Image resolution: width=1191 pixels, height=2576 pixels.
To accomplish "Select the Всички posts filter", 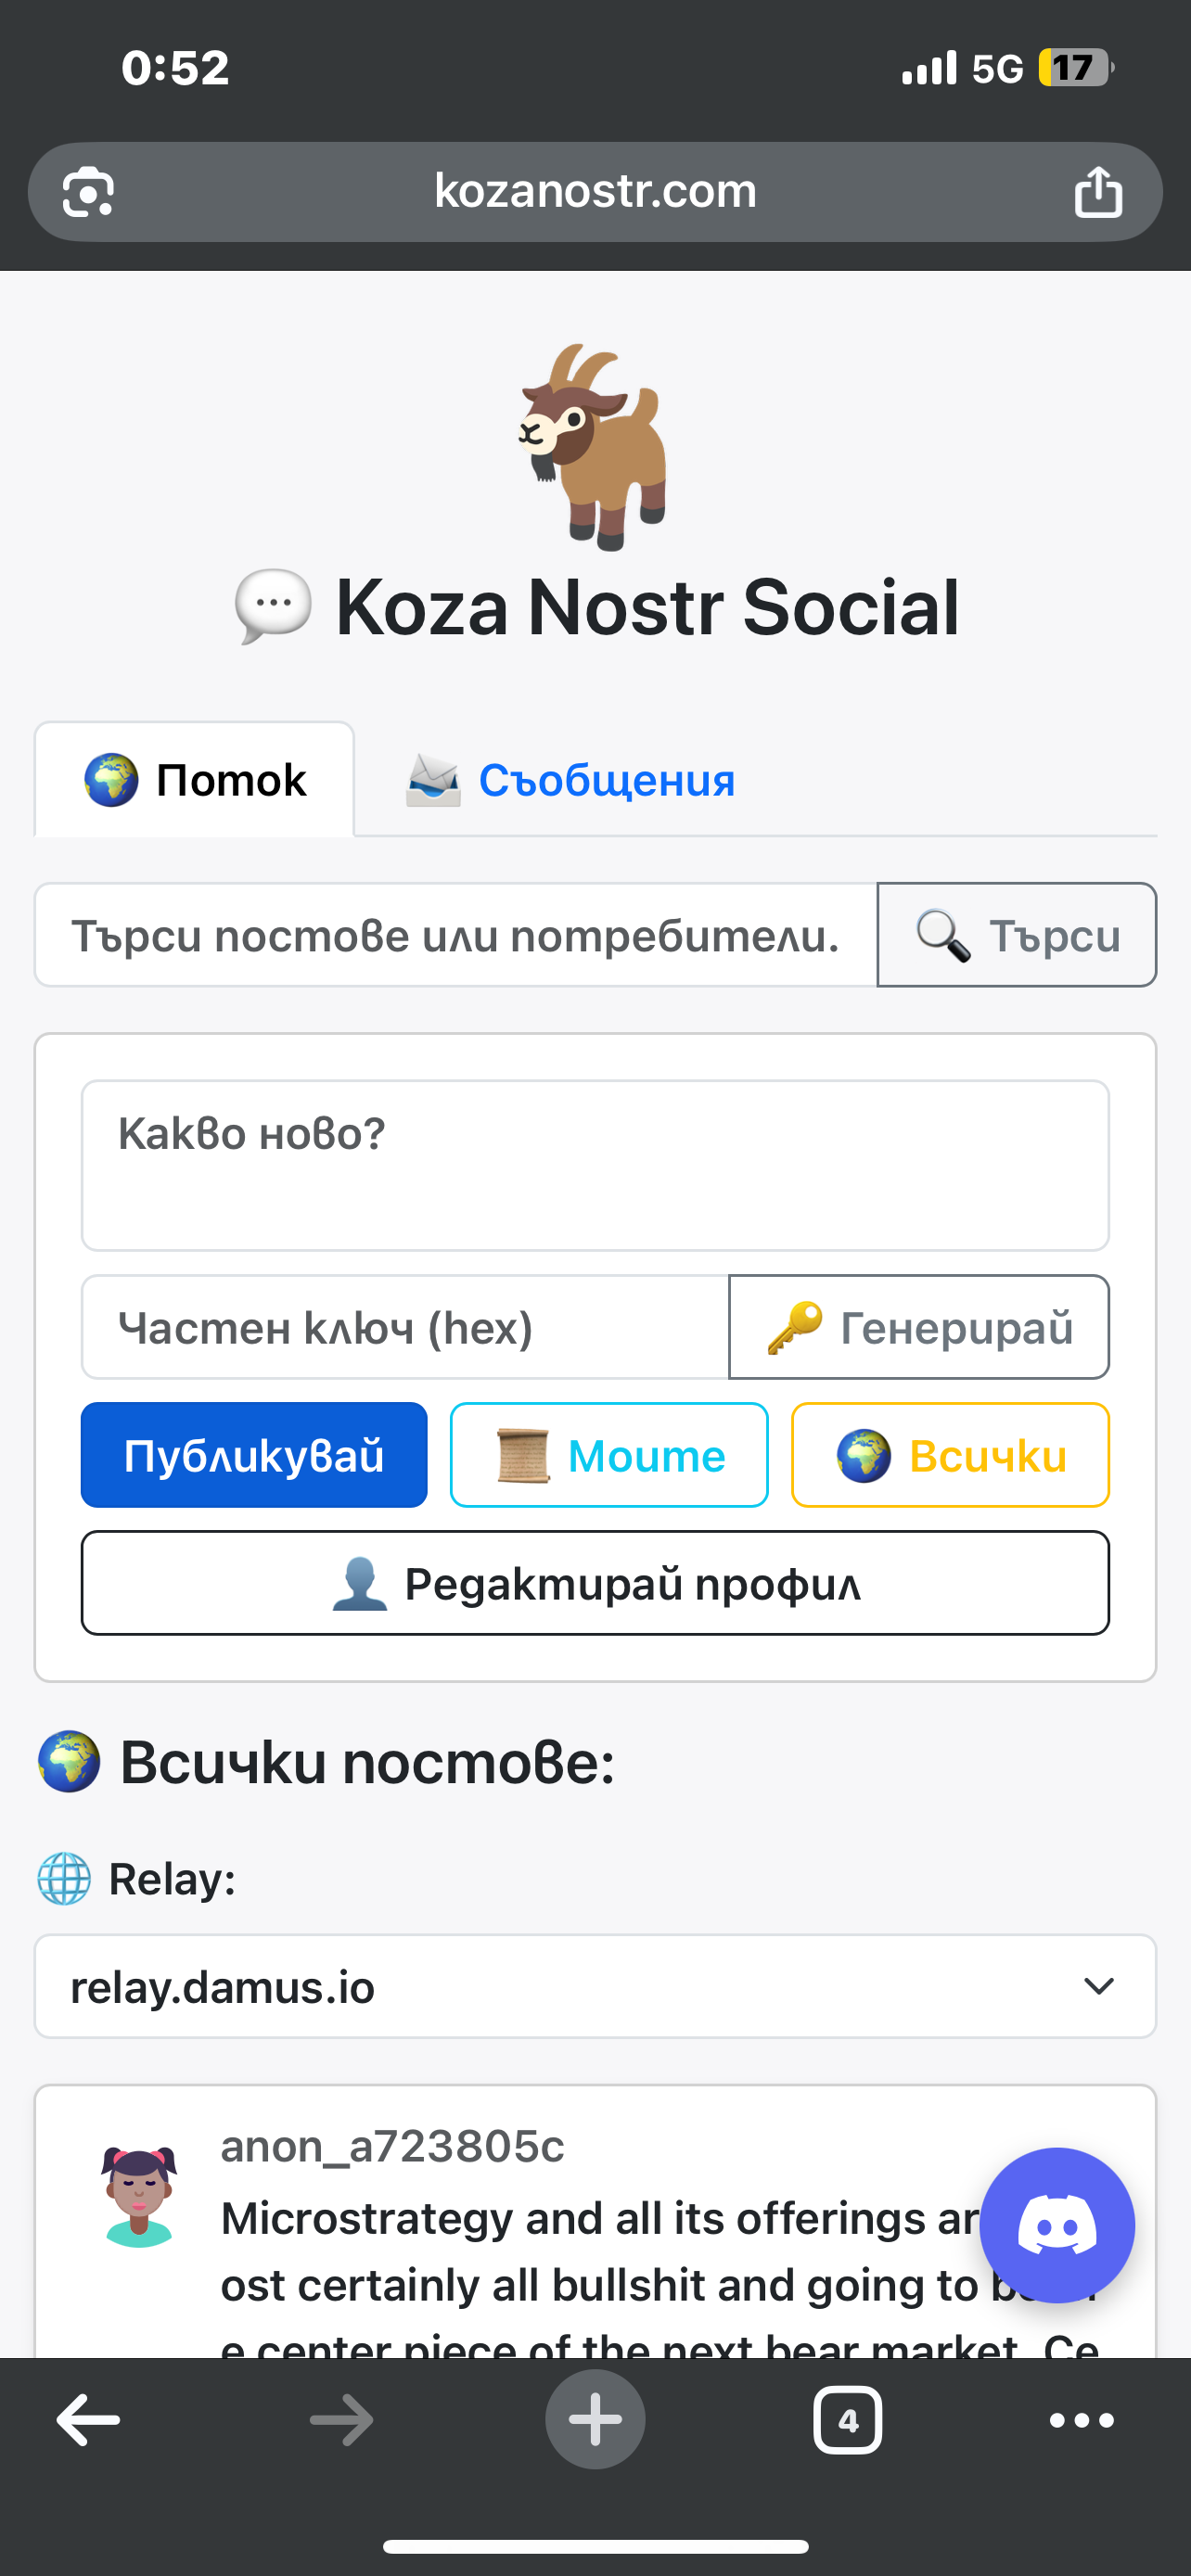I will (x=950, y=1455).
